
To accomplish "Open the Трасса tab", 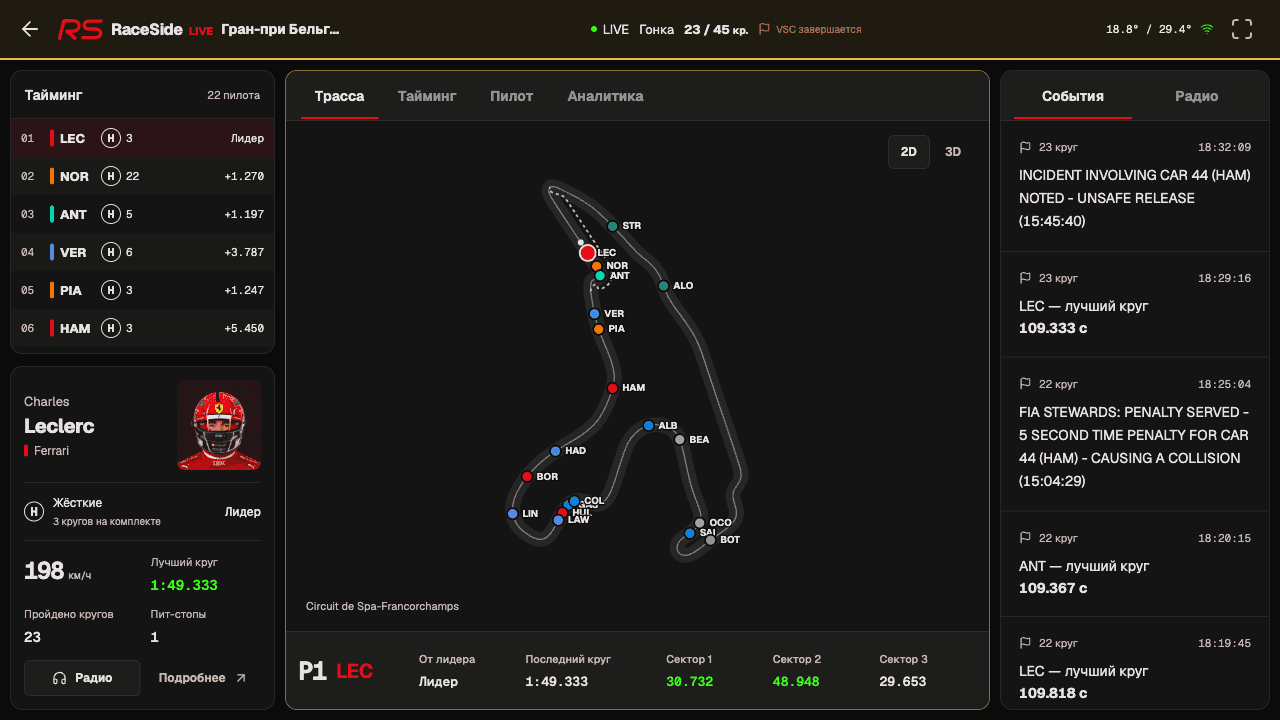I will pos(340,96).
